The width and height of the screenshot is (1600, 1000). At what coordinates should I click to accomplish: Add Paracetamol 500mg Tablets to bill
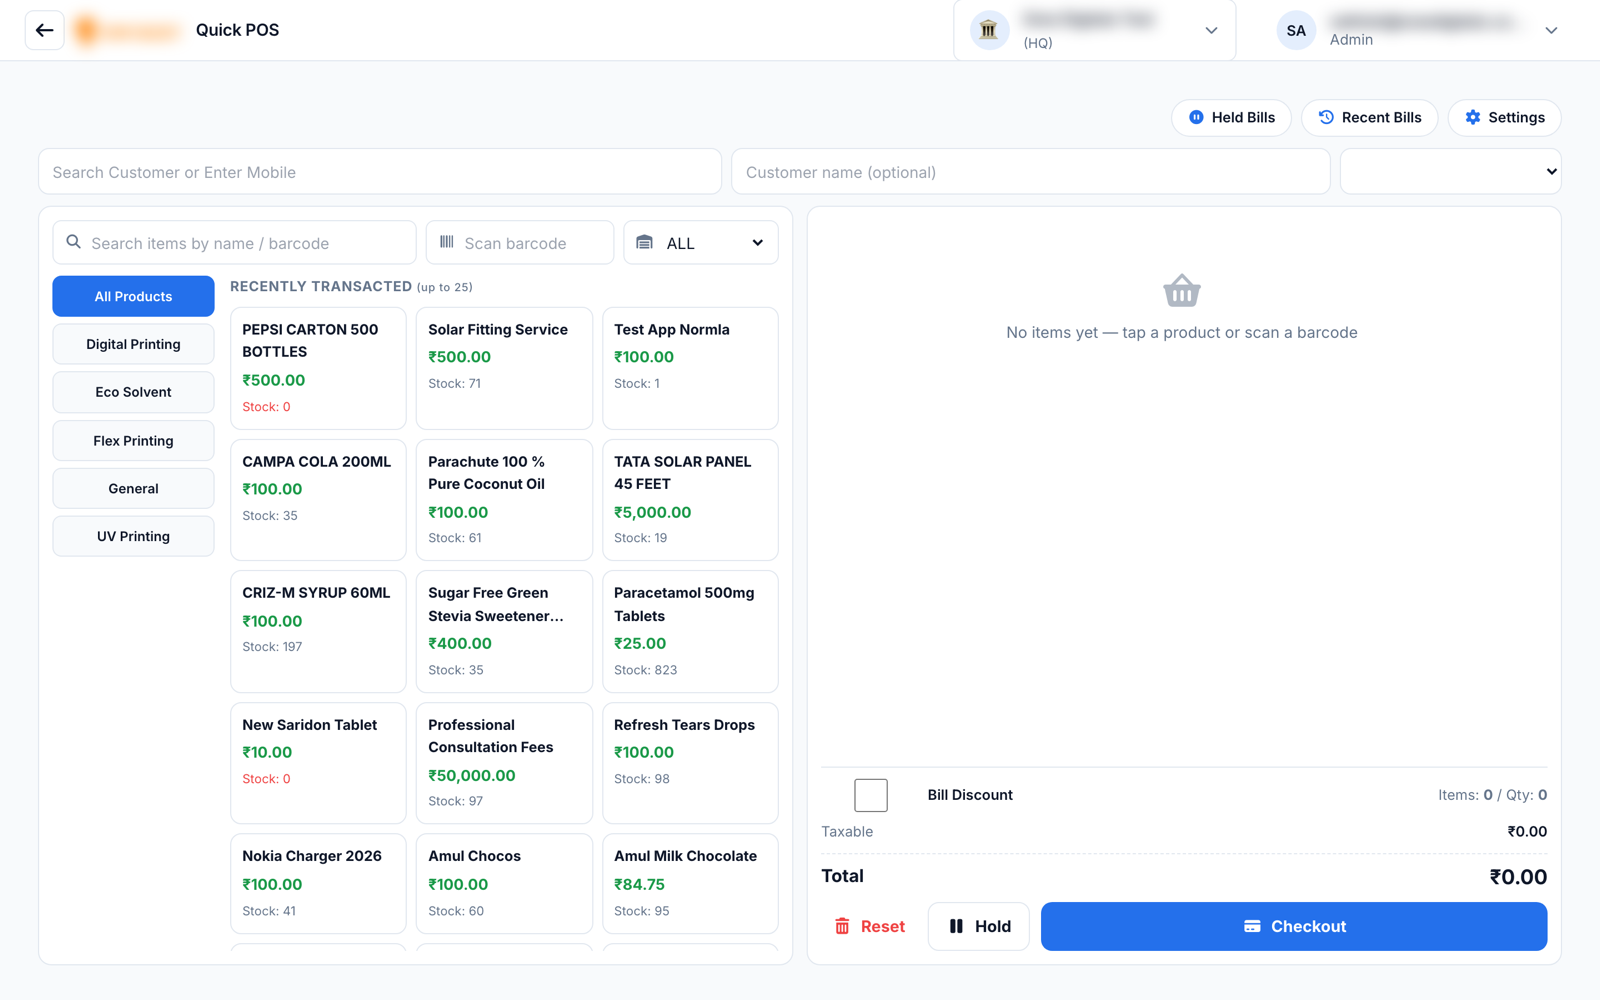click(690, 632)
